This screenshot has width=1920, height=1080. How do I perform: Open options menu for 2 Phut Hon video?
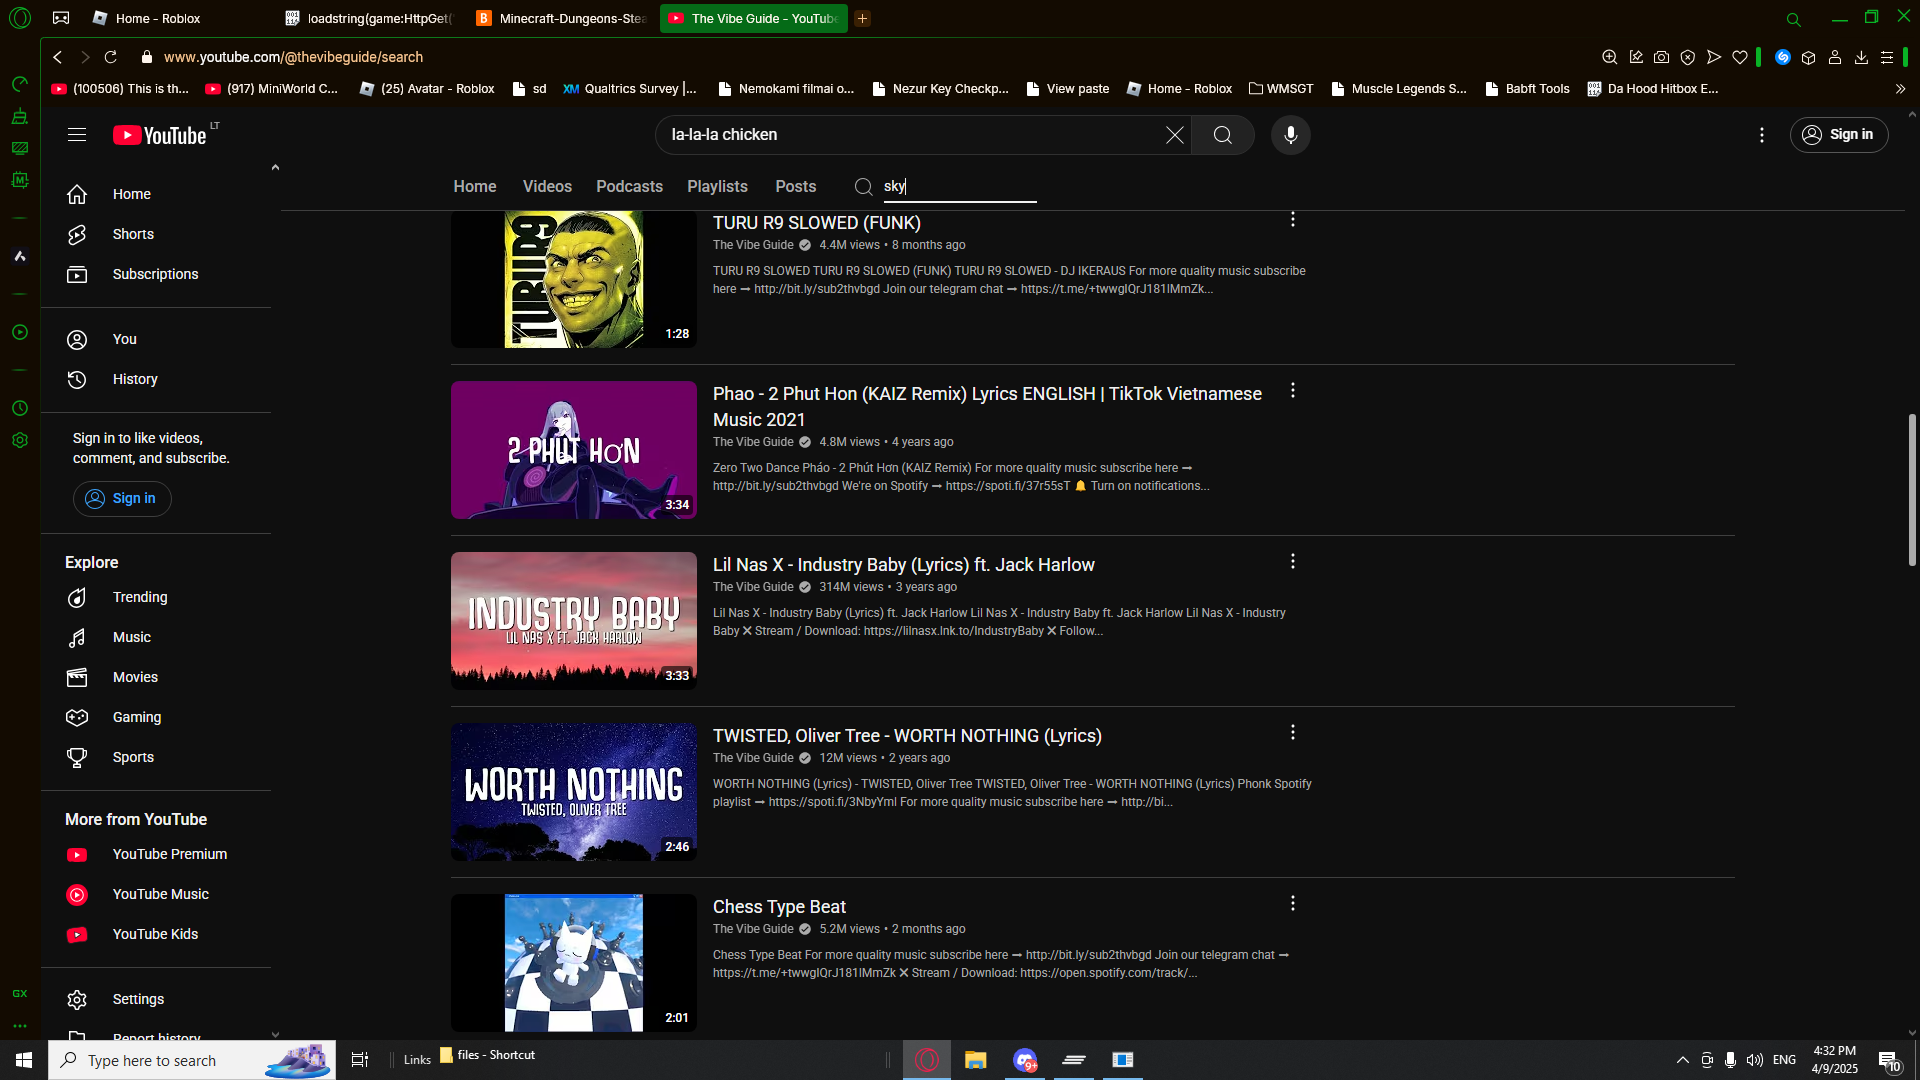(x=1293, y=391)
